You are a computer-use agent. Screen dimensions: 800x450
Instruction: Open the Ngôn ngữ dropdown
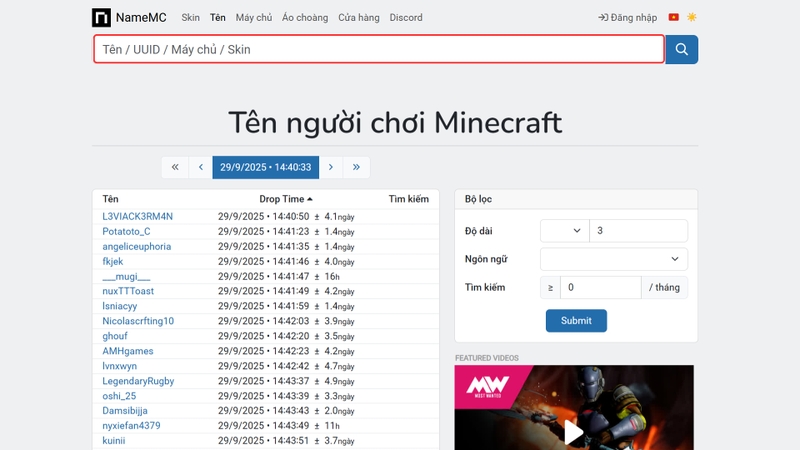click(x=614, y=259)
